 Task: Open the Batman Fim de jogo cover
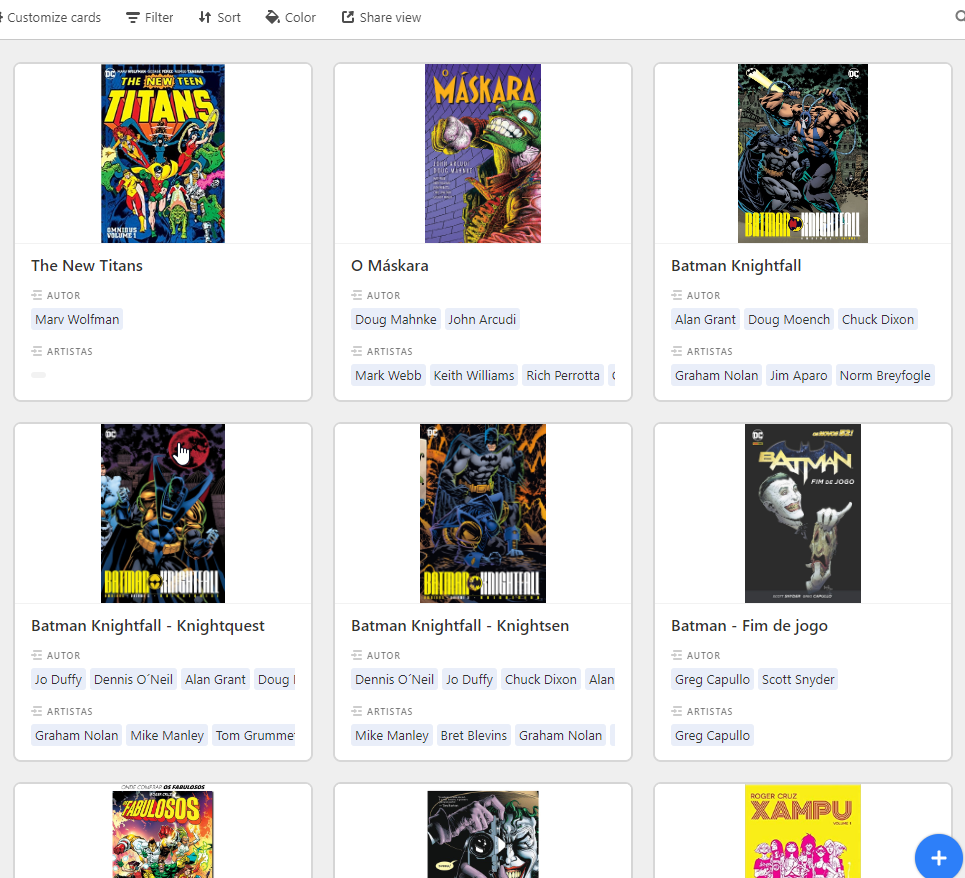pos(803,513)
